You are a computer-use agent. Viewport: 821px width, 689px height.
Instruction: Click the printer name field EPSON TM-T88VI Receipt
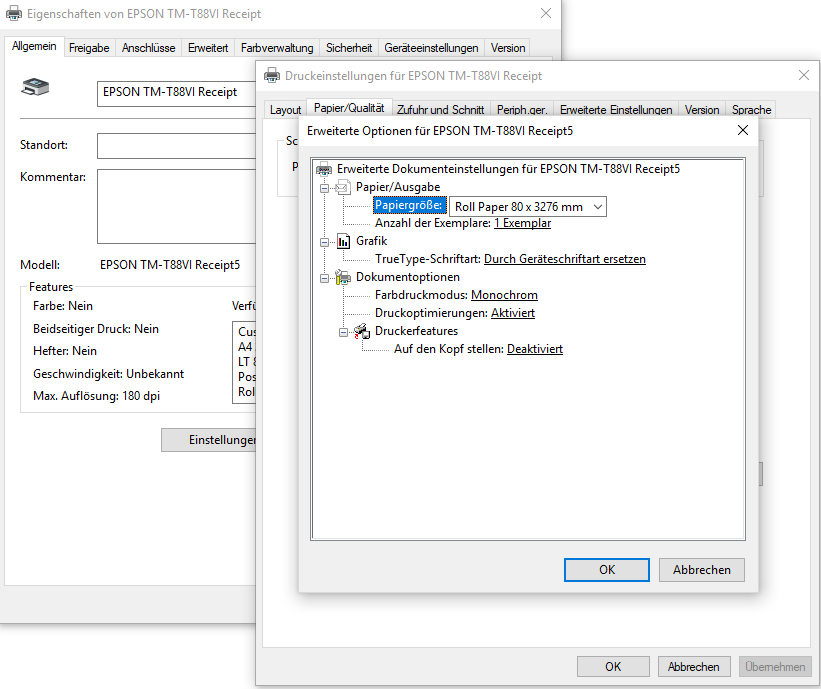(x=176, y=93)
